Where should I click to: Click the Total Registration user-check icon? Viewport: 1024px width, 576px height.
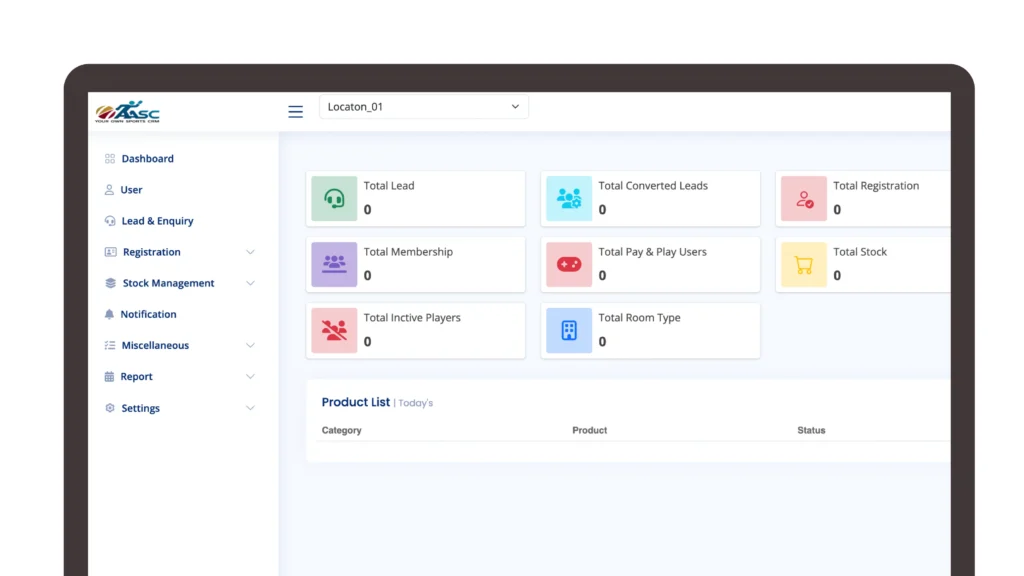tap(804, 198)
